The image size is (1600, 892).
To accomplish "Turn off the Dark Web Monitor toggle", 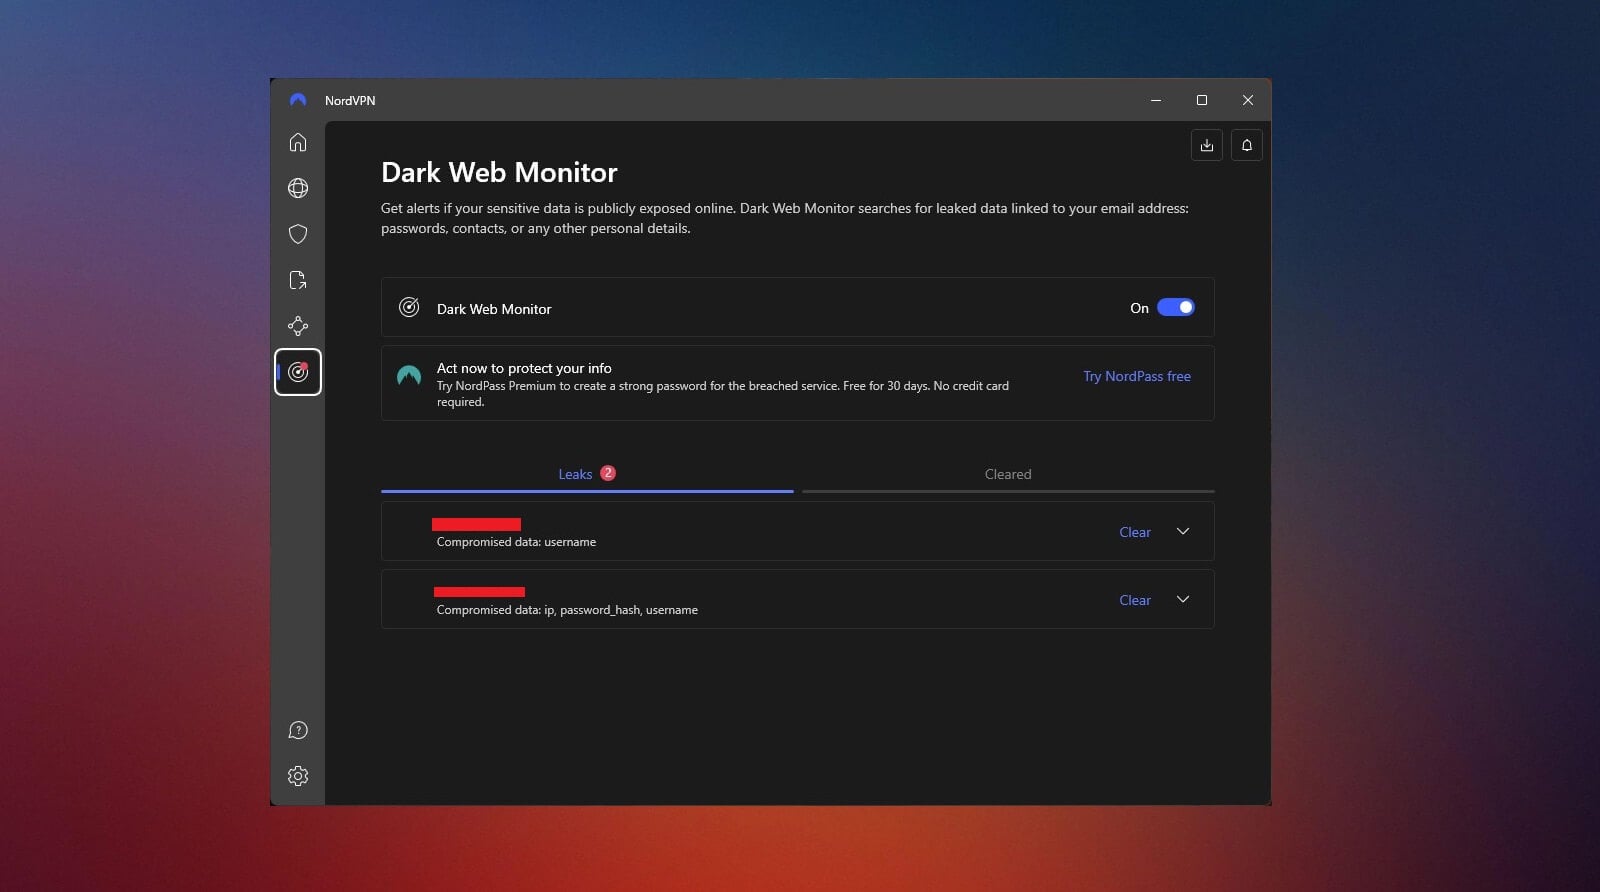I will [x=1175, y=308].
